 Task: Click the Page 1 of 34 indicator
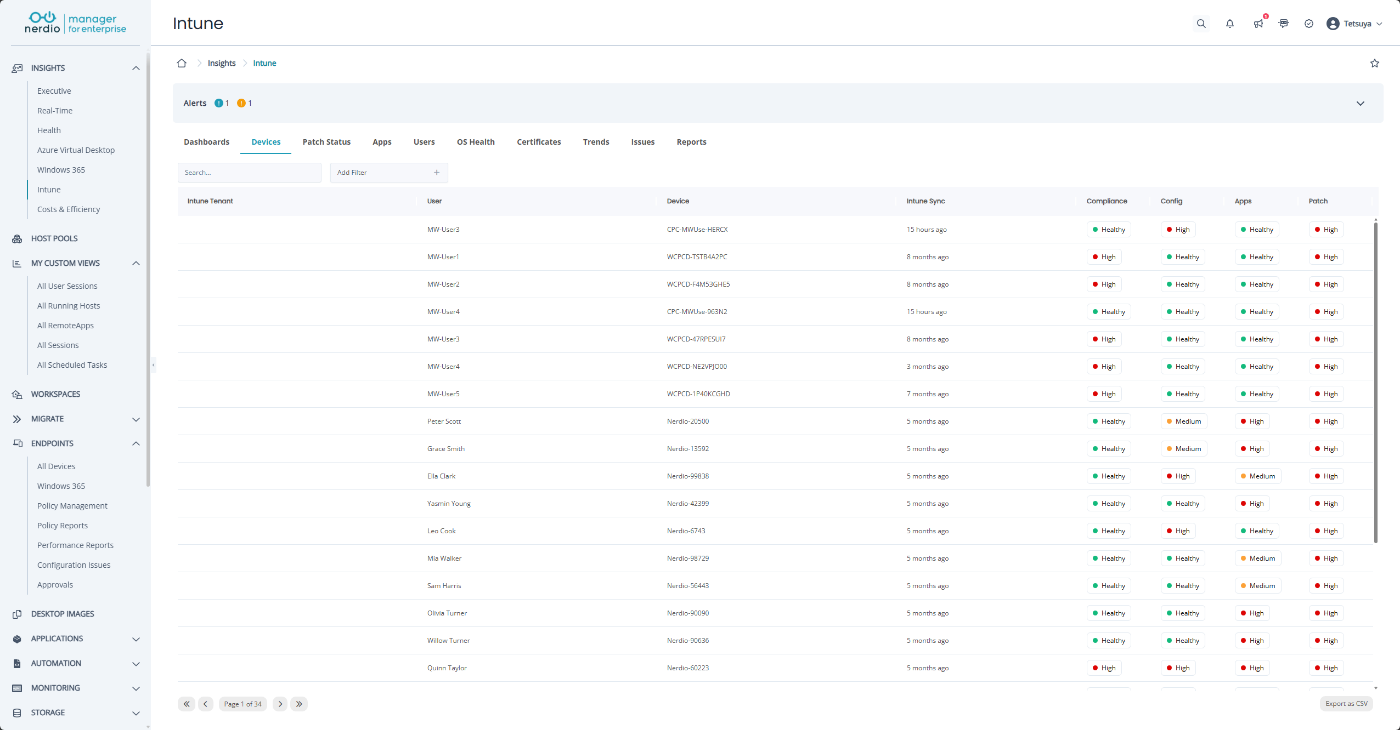tap(243, 704)
